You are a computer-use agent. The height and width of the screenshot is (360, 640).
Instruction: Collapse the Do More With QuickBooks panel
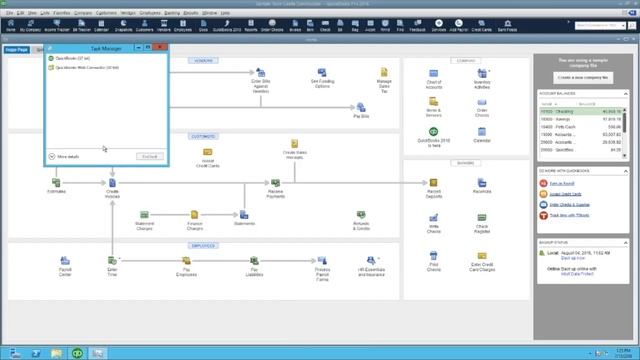coord(625,171)
